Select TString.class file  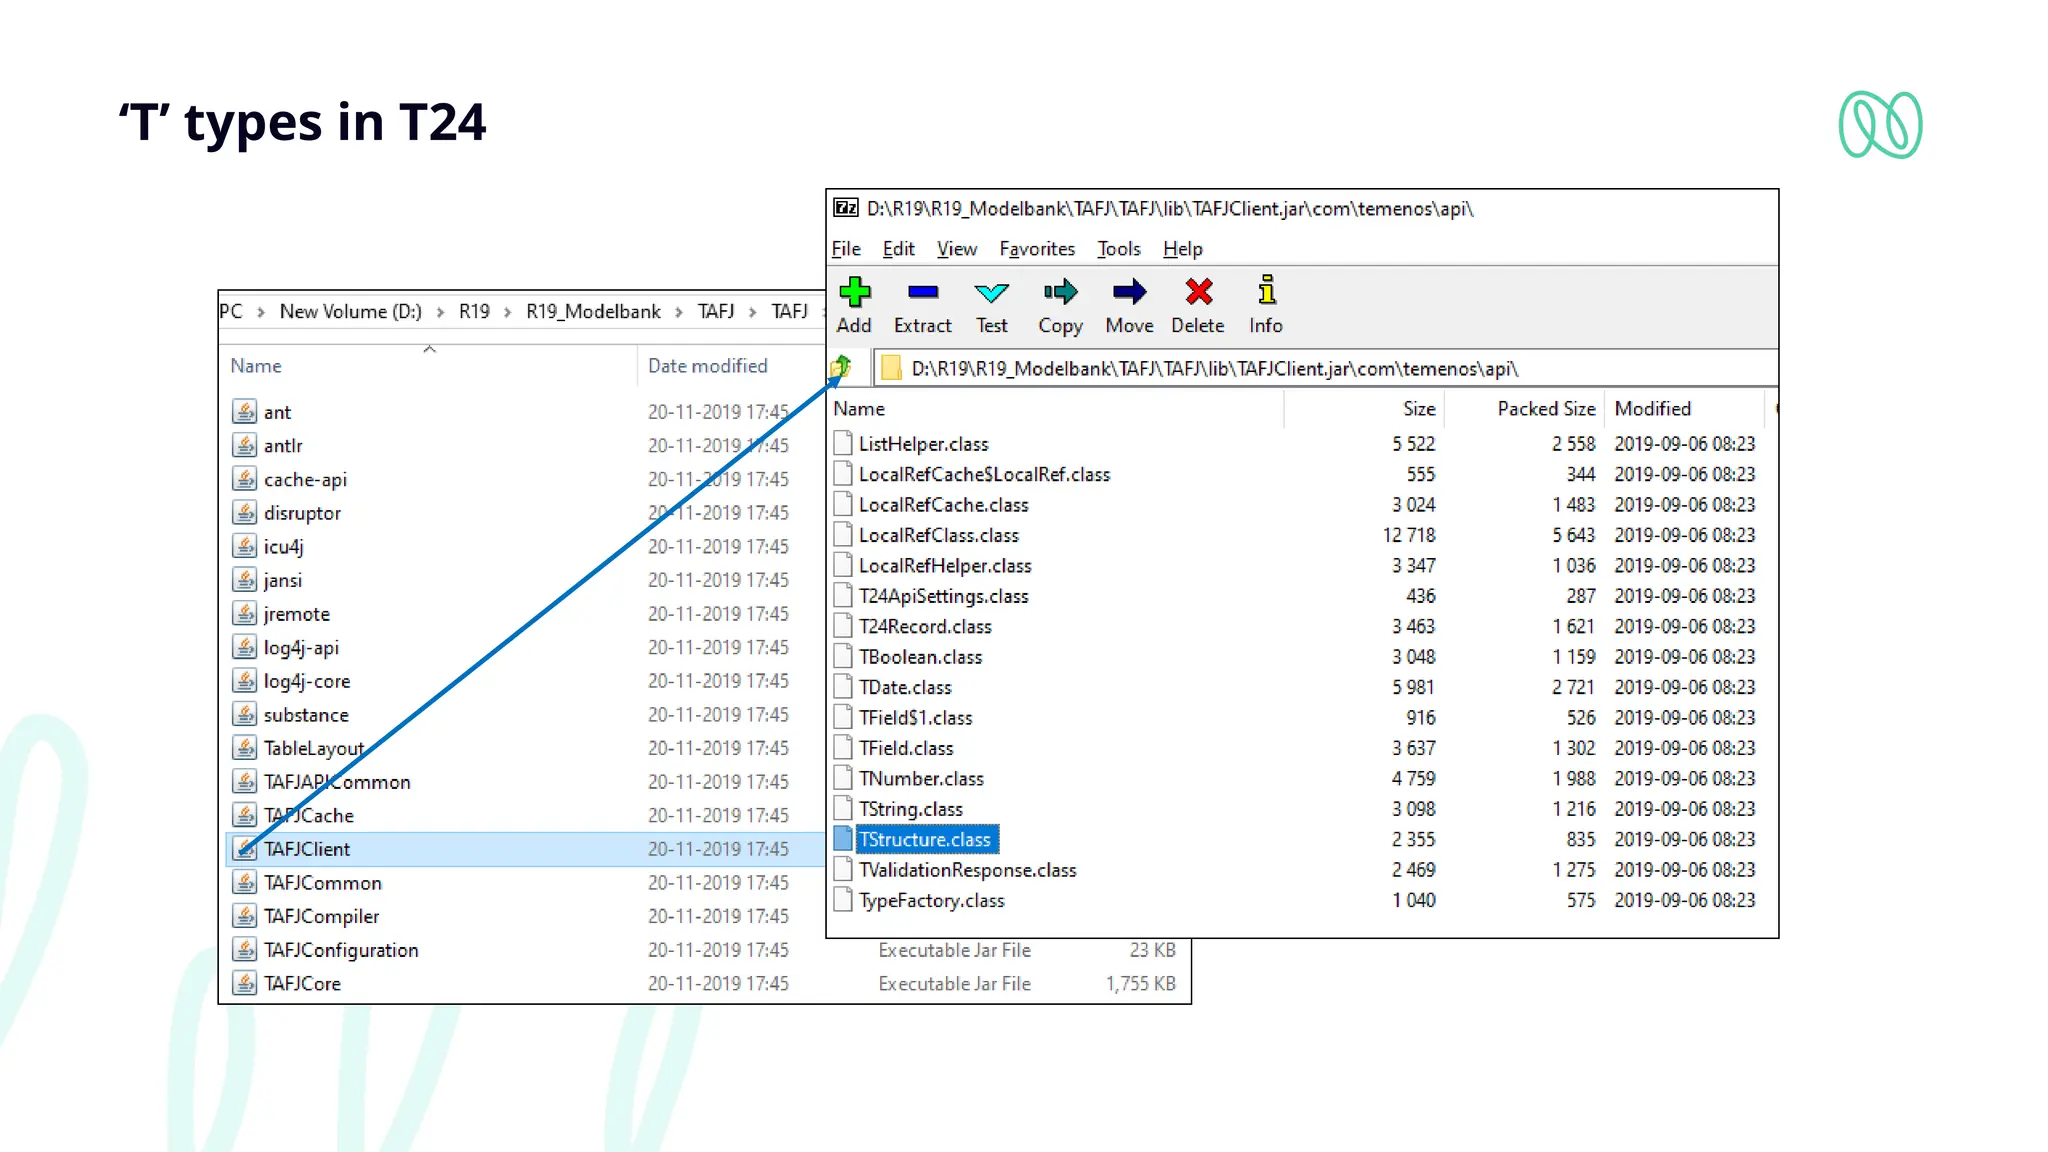(911, 809)
